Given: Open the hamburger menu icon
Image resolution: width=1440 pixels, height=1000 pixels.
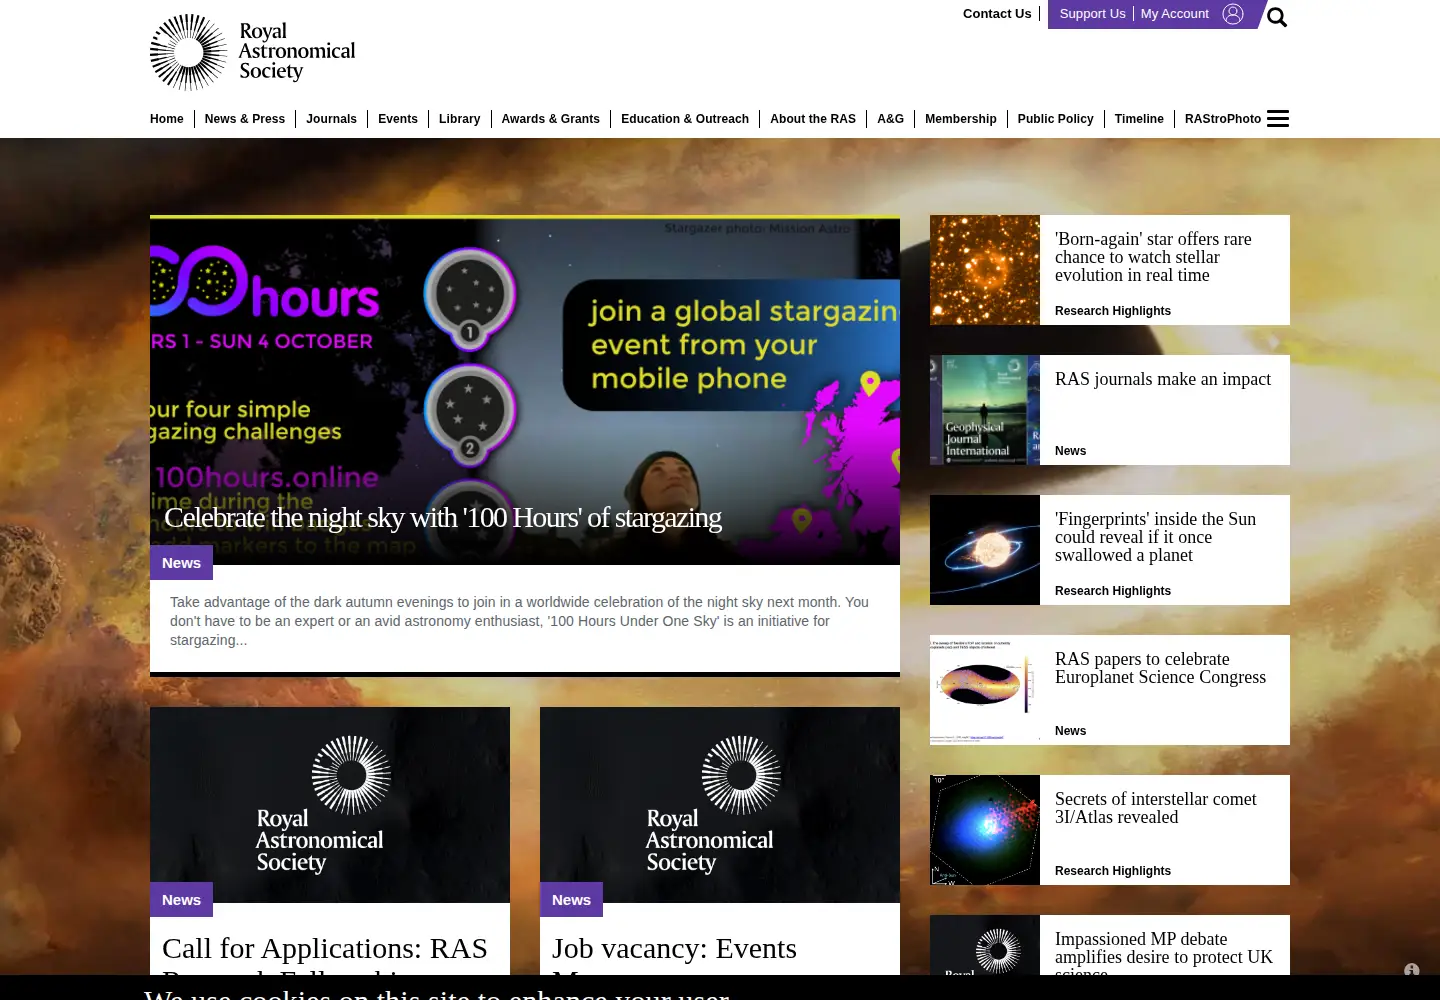Looking at the screenshot, I should [x=1278, y=119].
